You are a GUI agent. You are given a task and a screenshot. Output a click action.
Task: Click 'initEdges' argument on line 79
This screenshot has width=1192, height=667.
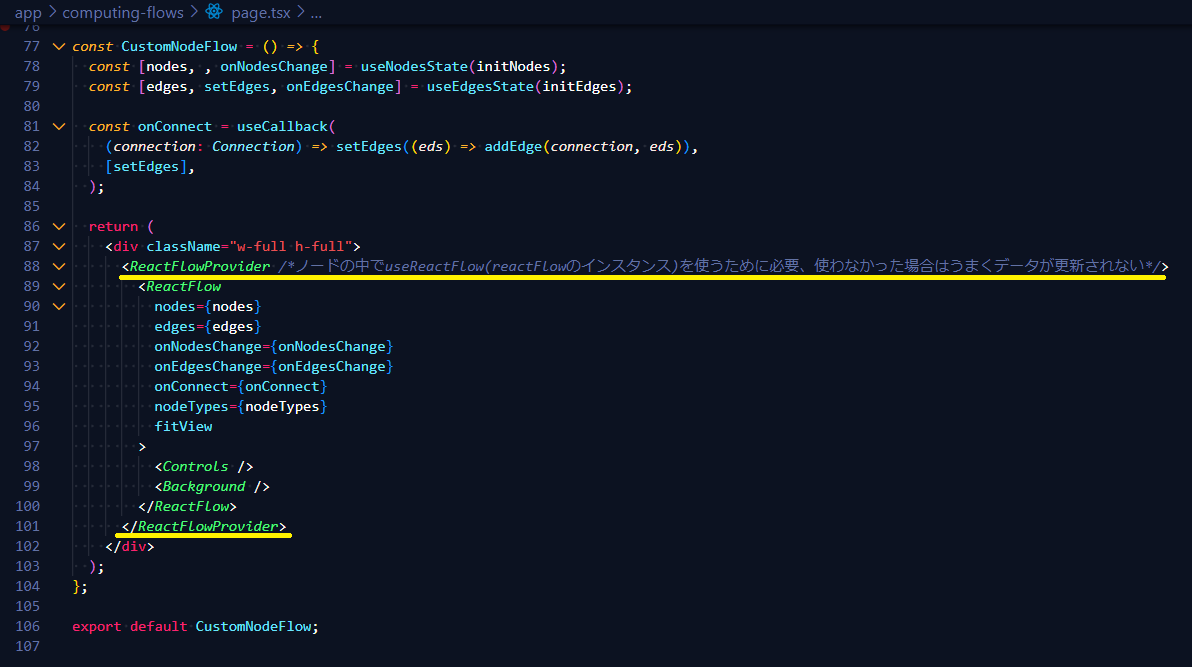[579, 86]
